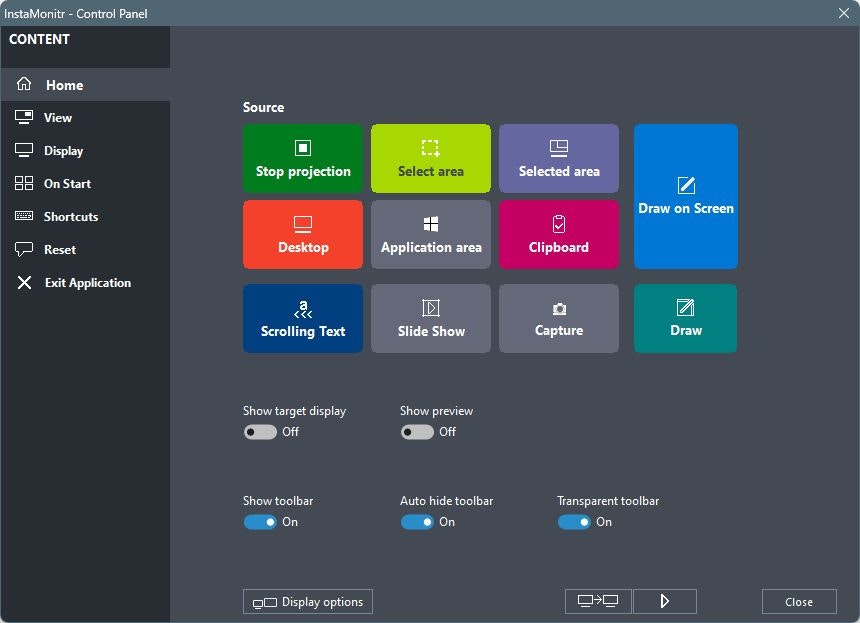The height and width of the screenshot is (623, 860).
Task: Pick the Desktop source tile
Action: (x=303, y=235)
